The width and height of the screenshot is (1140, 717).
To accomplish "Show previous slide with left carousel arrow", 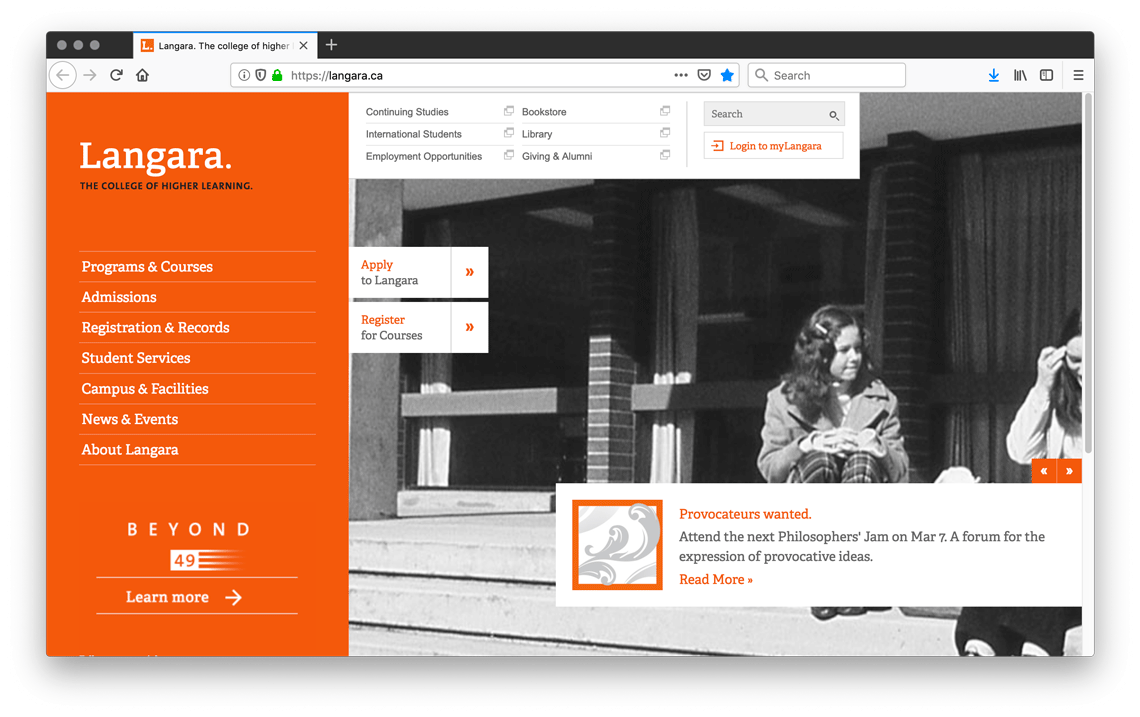I will click(x=1044, y=471).
